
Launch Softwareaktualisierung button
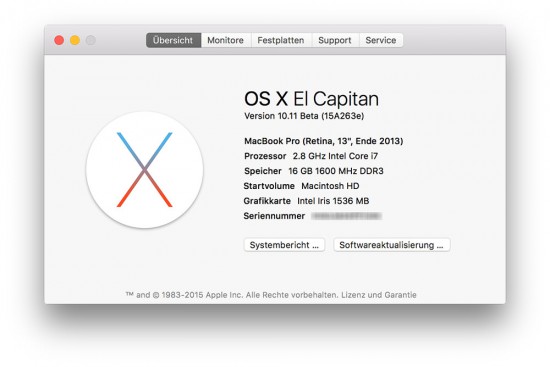pyautogui.click(x=391, y=245)
